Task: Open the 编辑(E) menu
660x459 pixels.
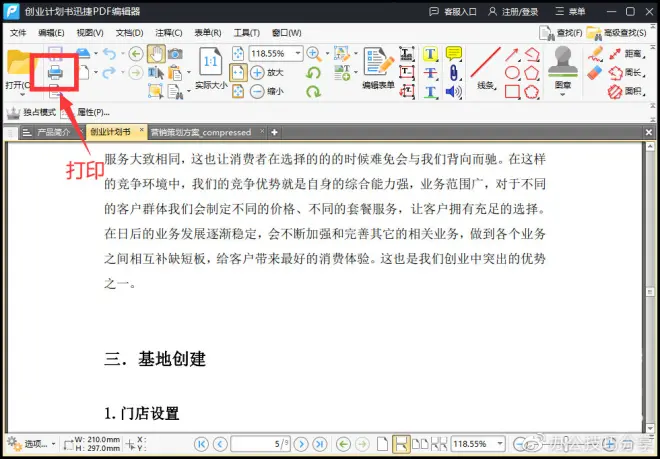Action: click(x=51, y=32)
